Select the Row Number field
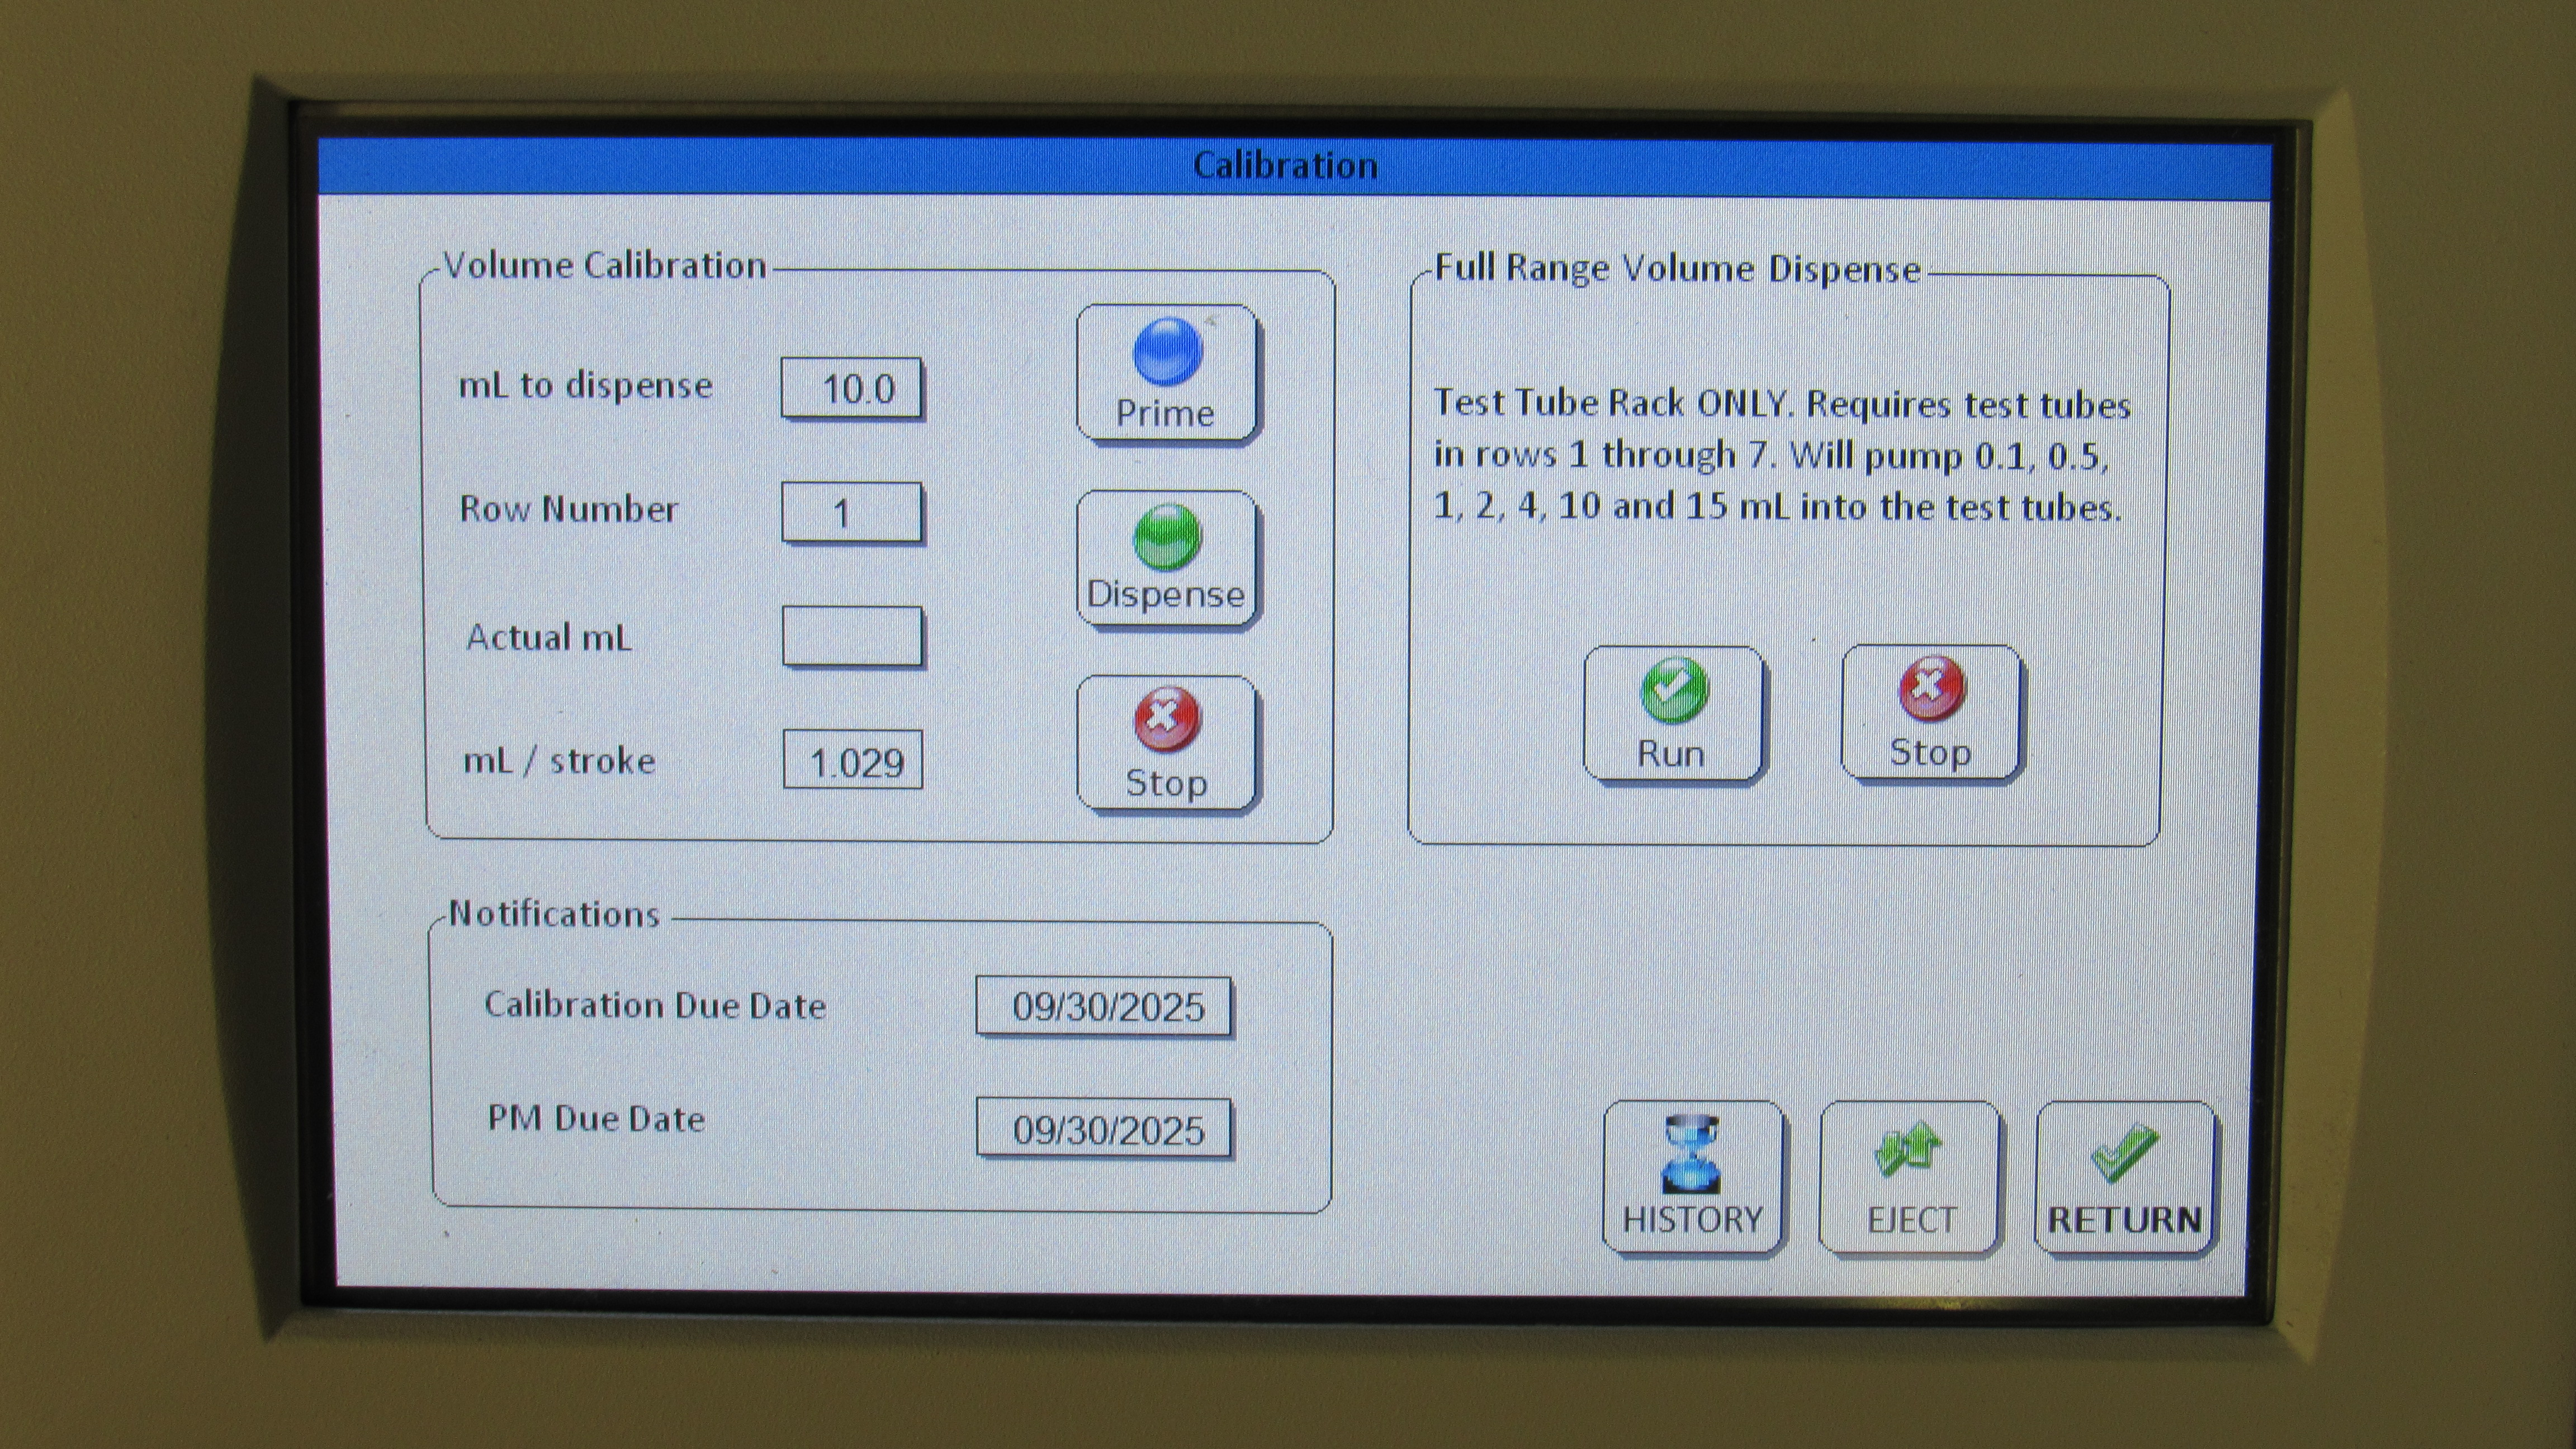Screen dimensions: 2576x1449 pos(852,512)
